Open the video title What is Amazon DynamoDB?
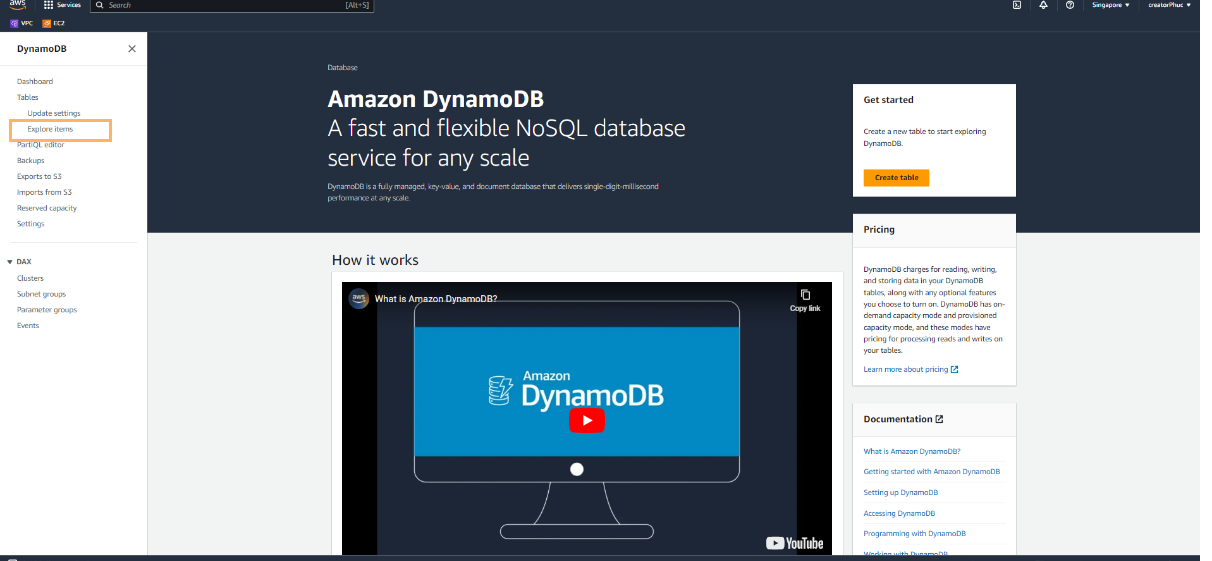 point(436,298)
